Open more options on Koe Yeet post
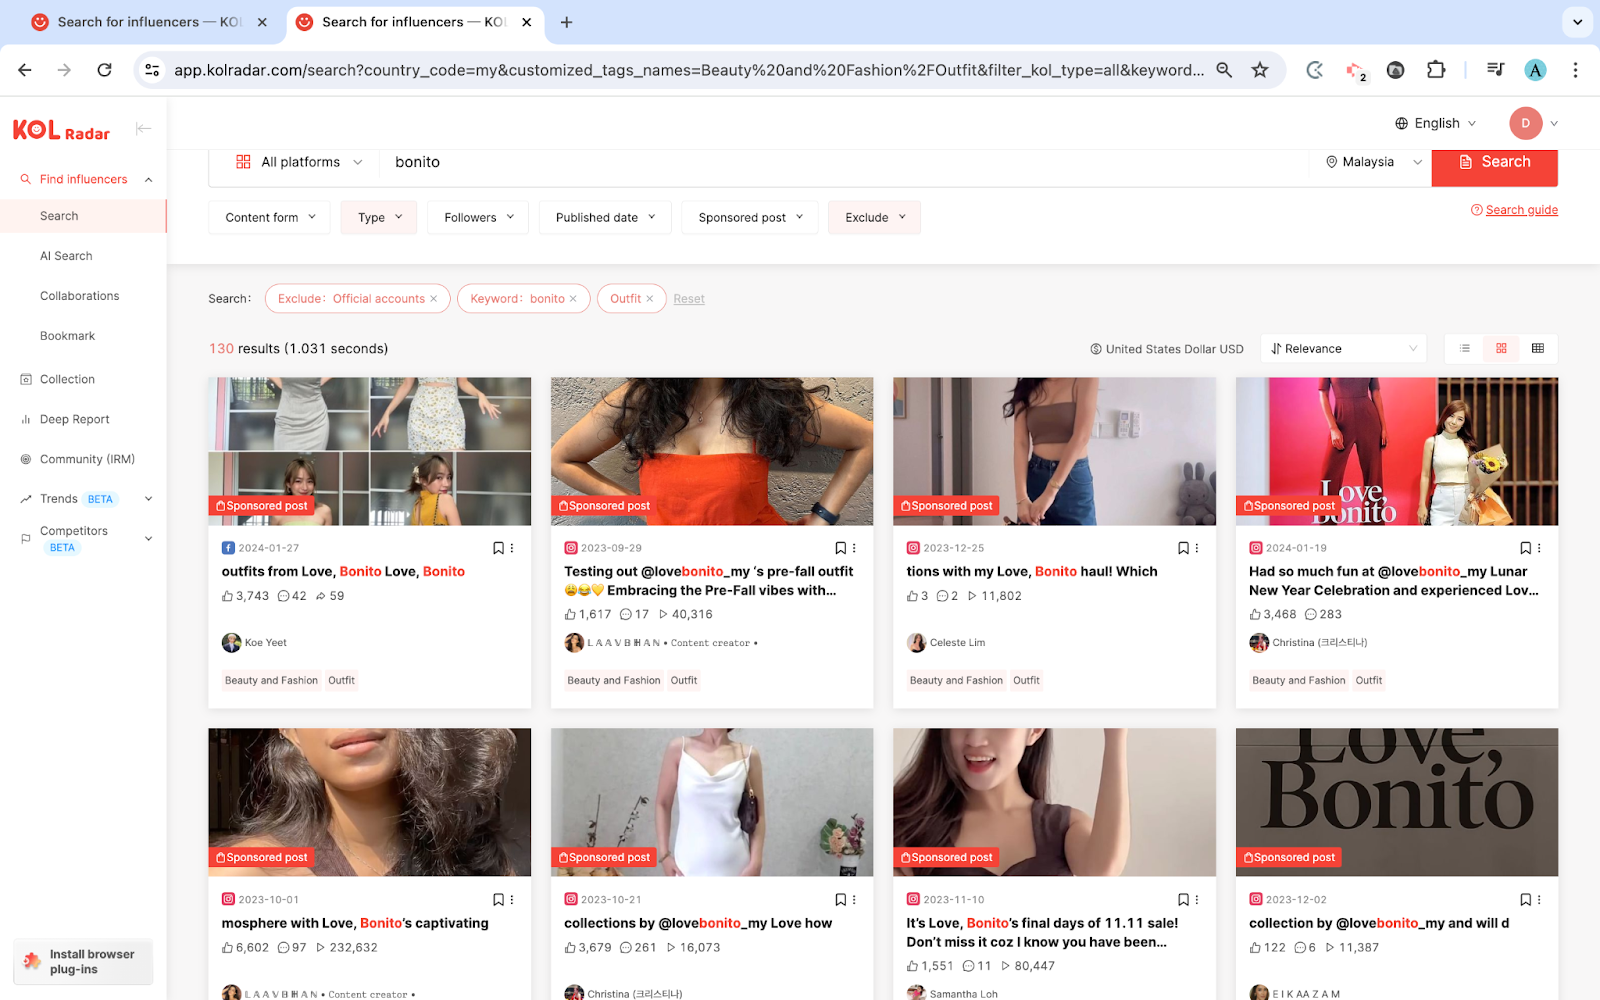 pyautogui.click(x=512, y=548)
